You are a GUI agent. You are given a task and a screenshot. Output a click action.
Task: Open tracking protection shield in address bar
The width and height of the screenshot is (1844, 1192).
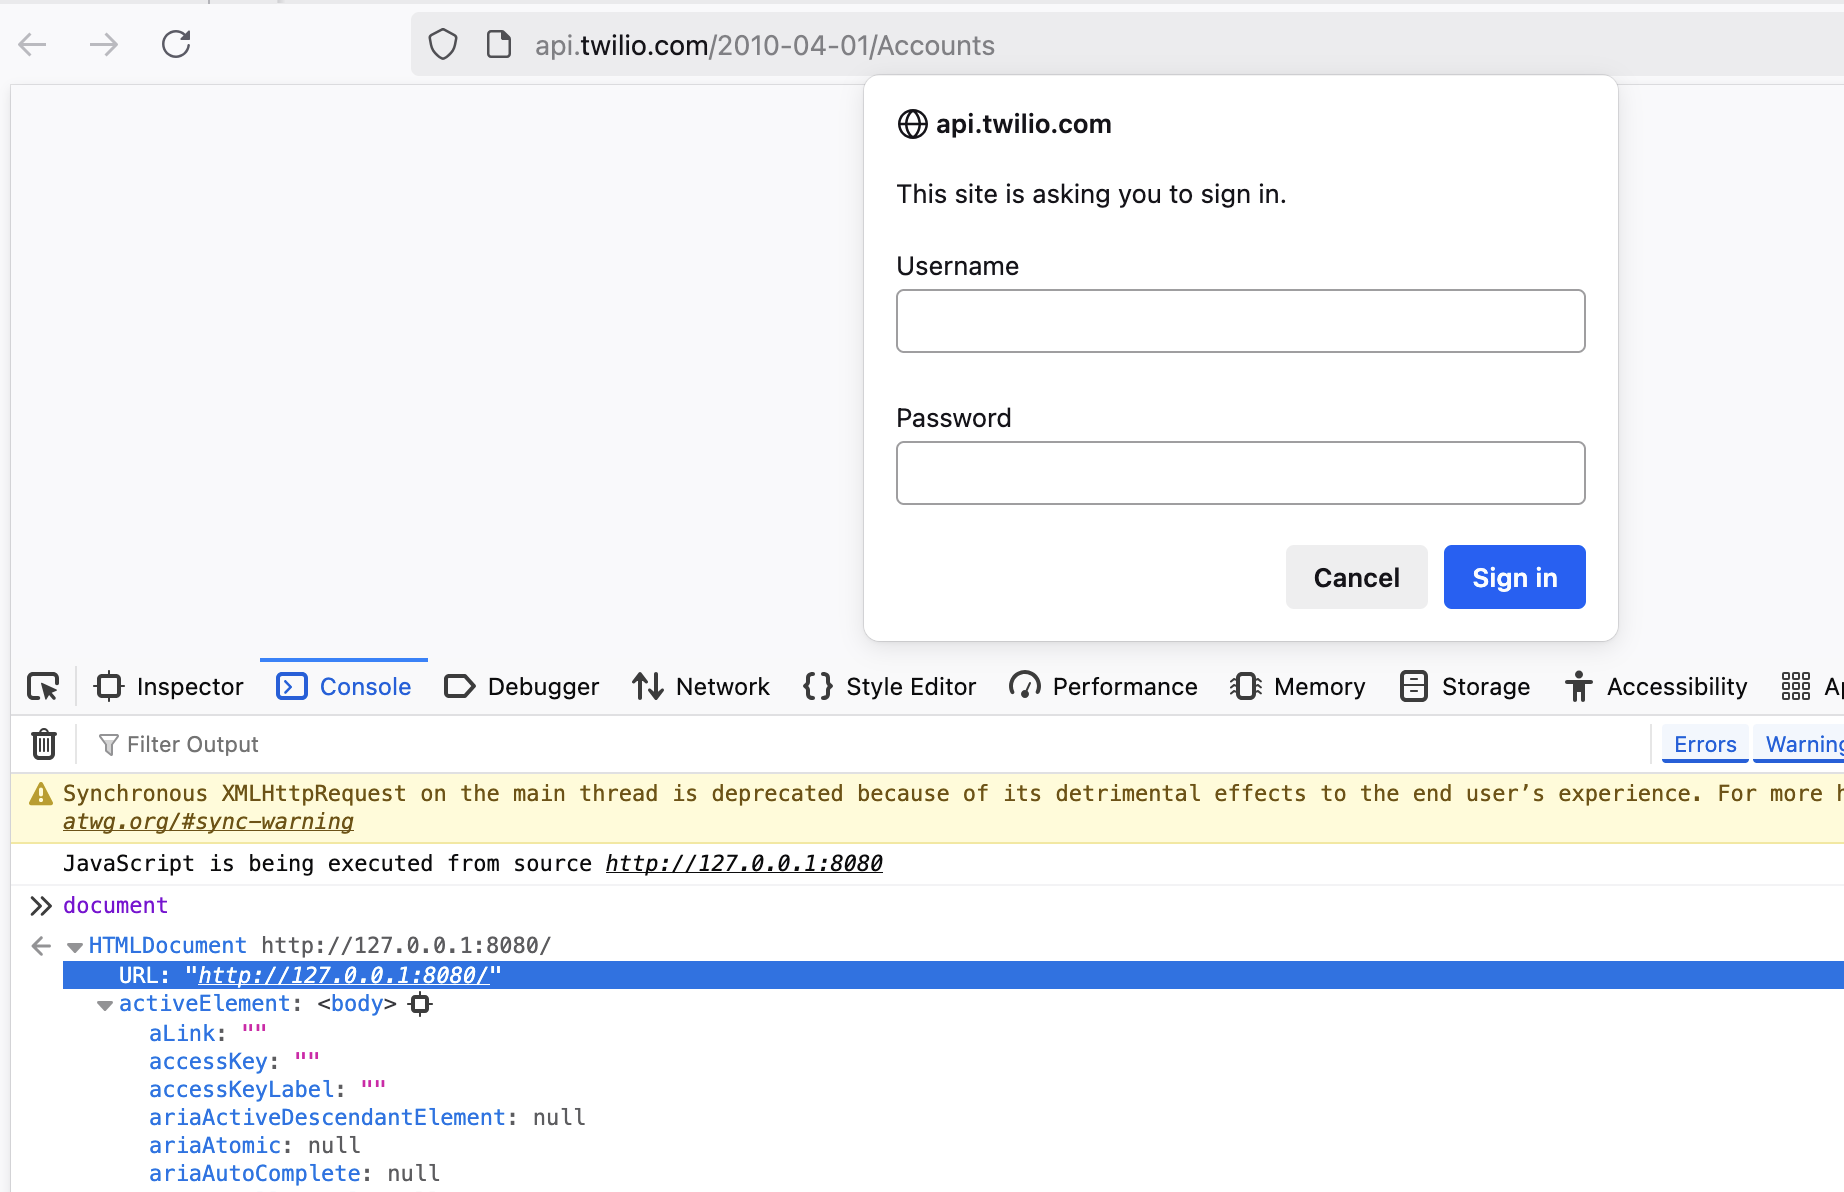[x=441, y=44]
